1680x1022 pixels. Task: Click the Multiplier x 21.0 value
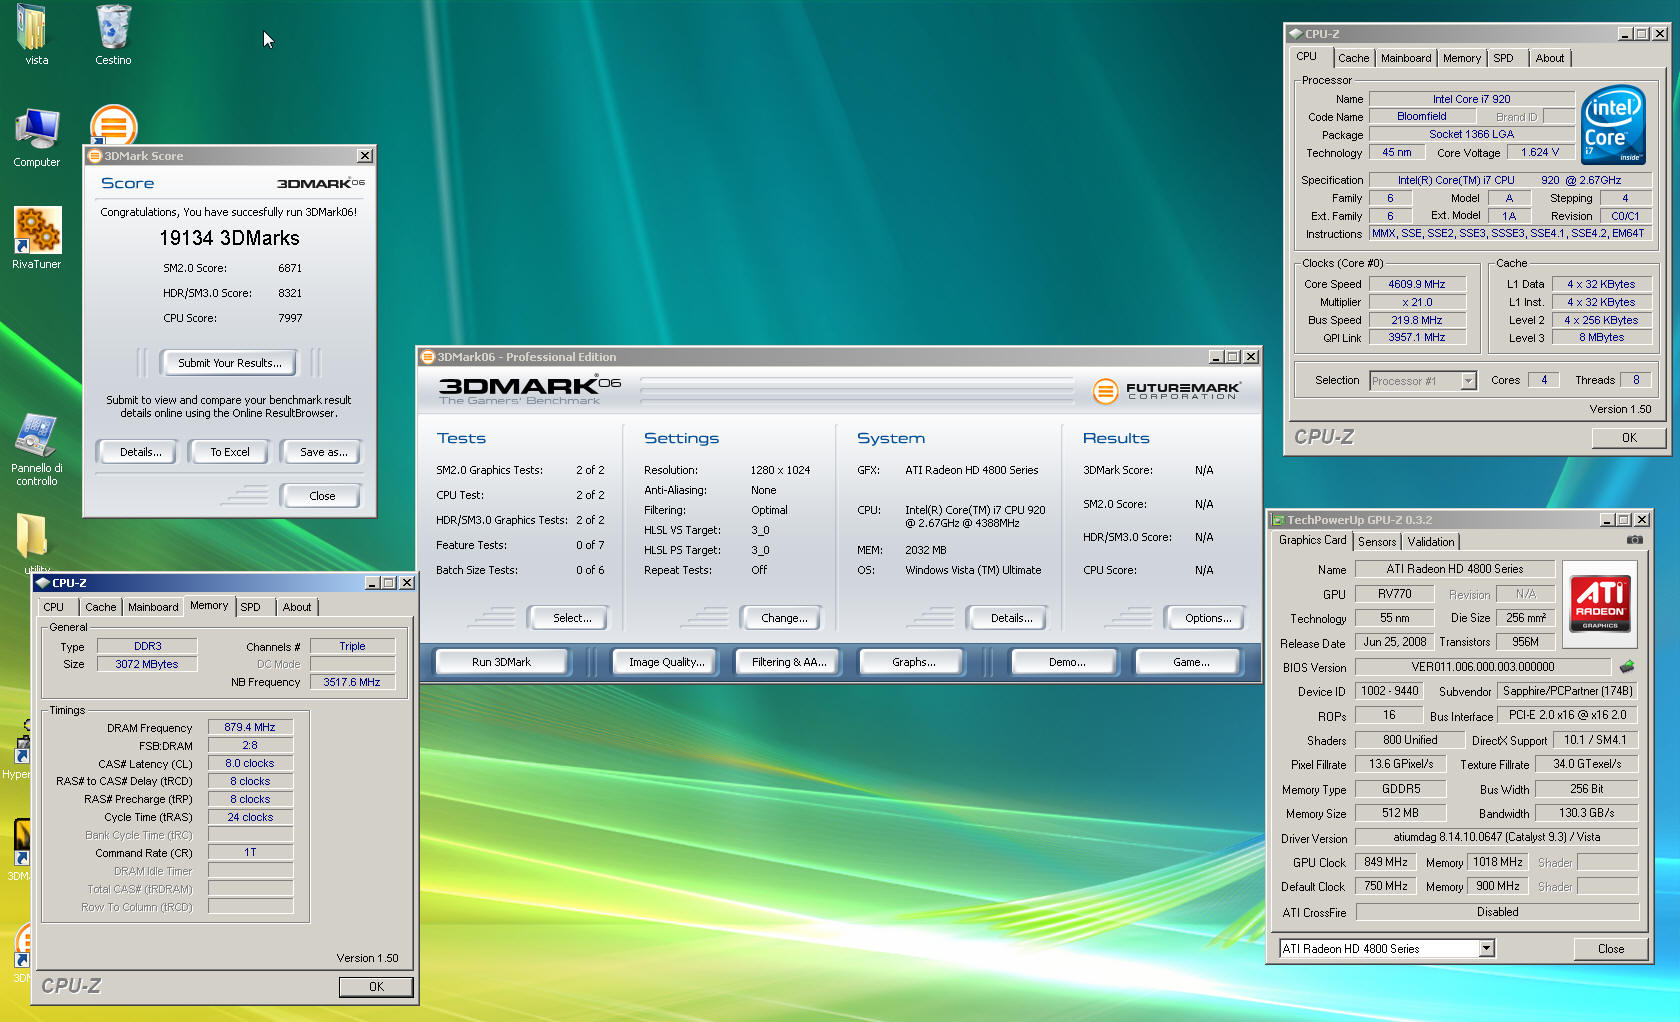pyautogui.click(x=1417, y=302)
